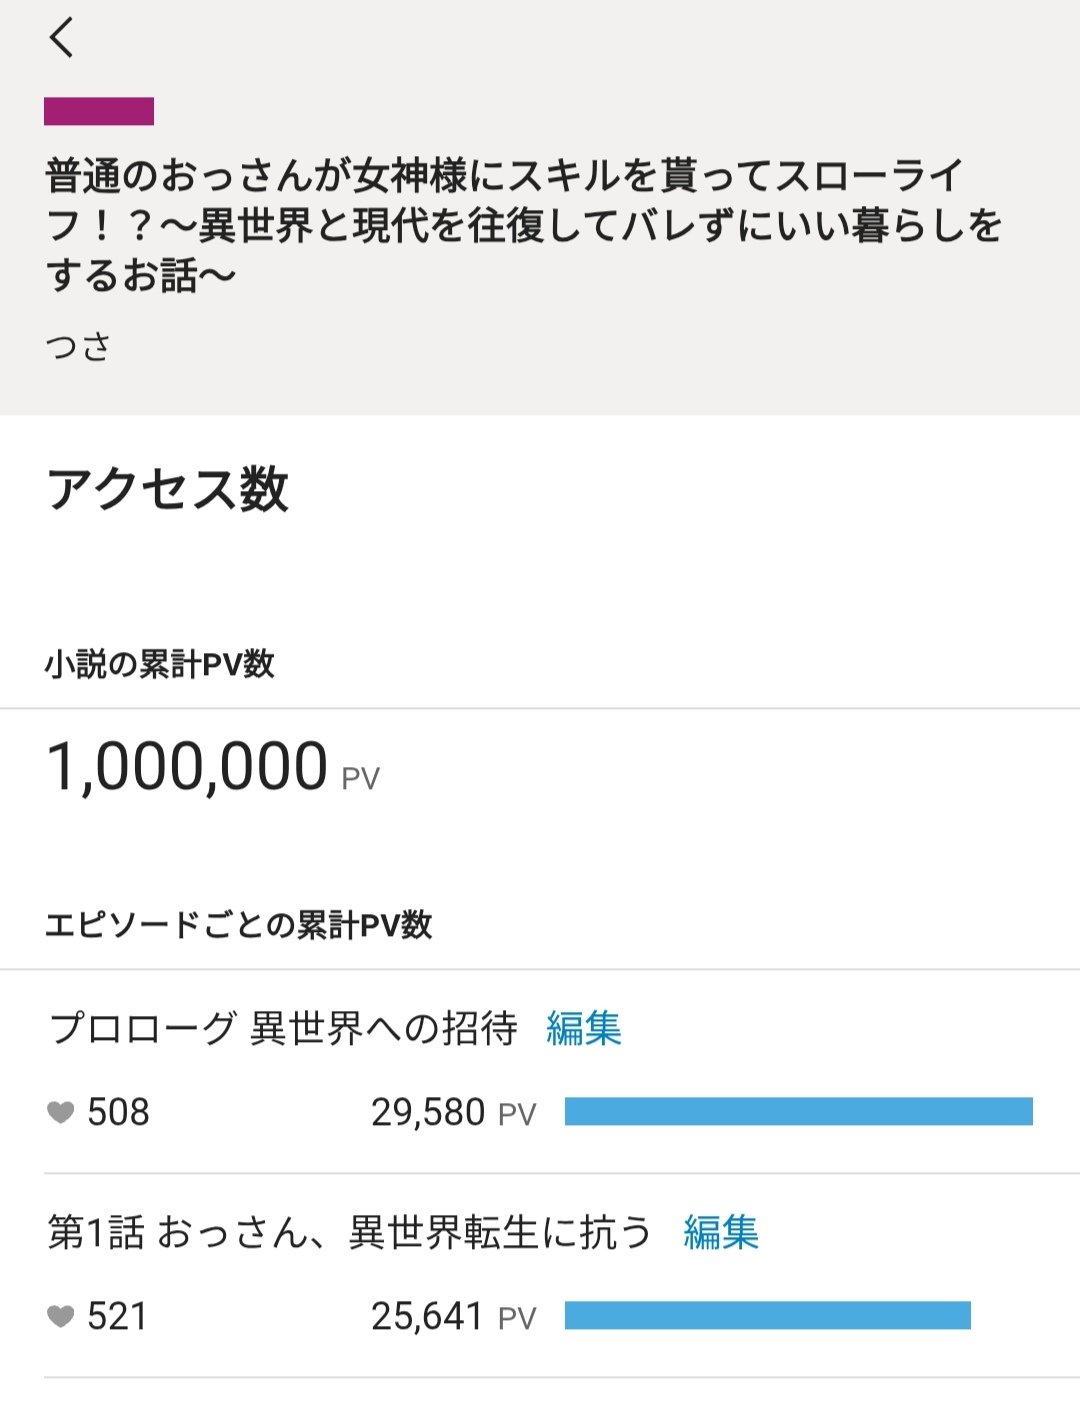Click the magenta genre tag bar
The image size is (1080, 1405).
tap(99, 111)
